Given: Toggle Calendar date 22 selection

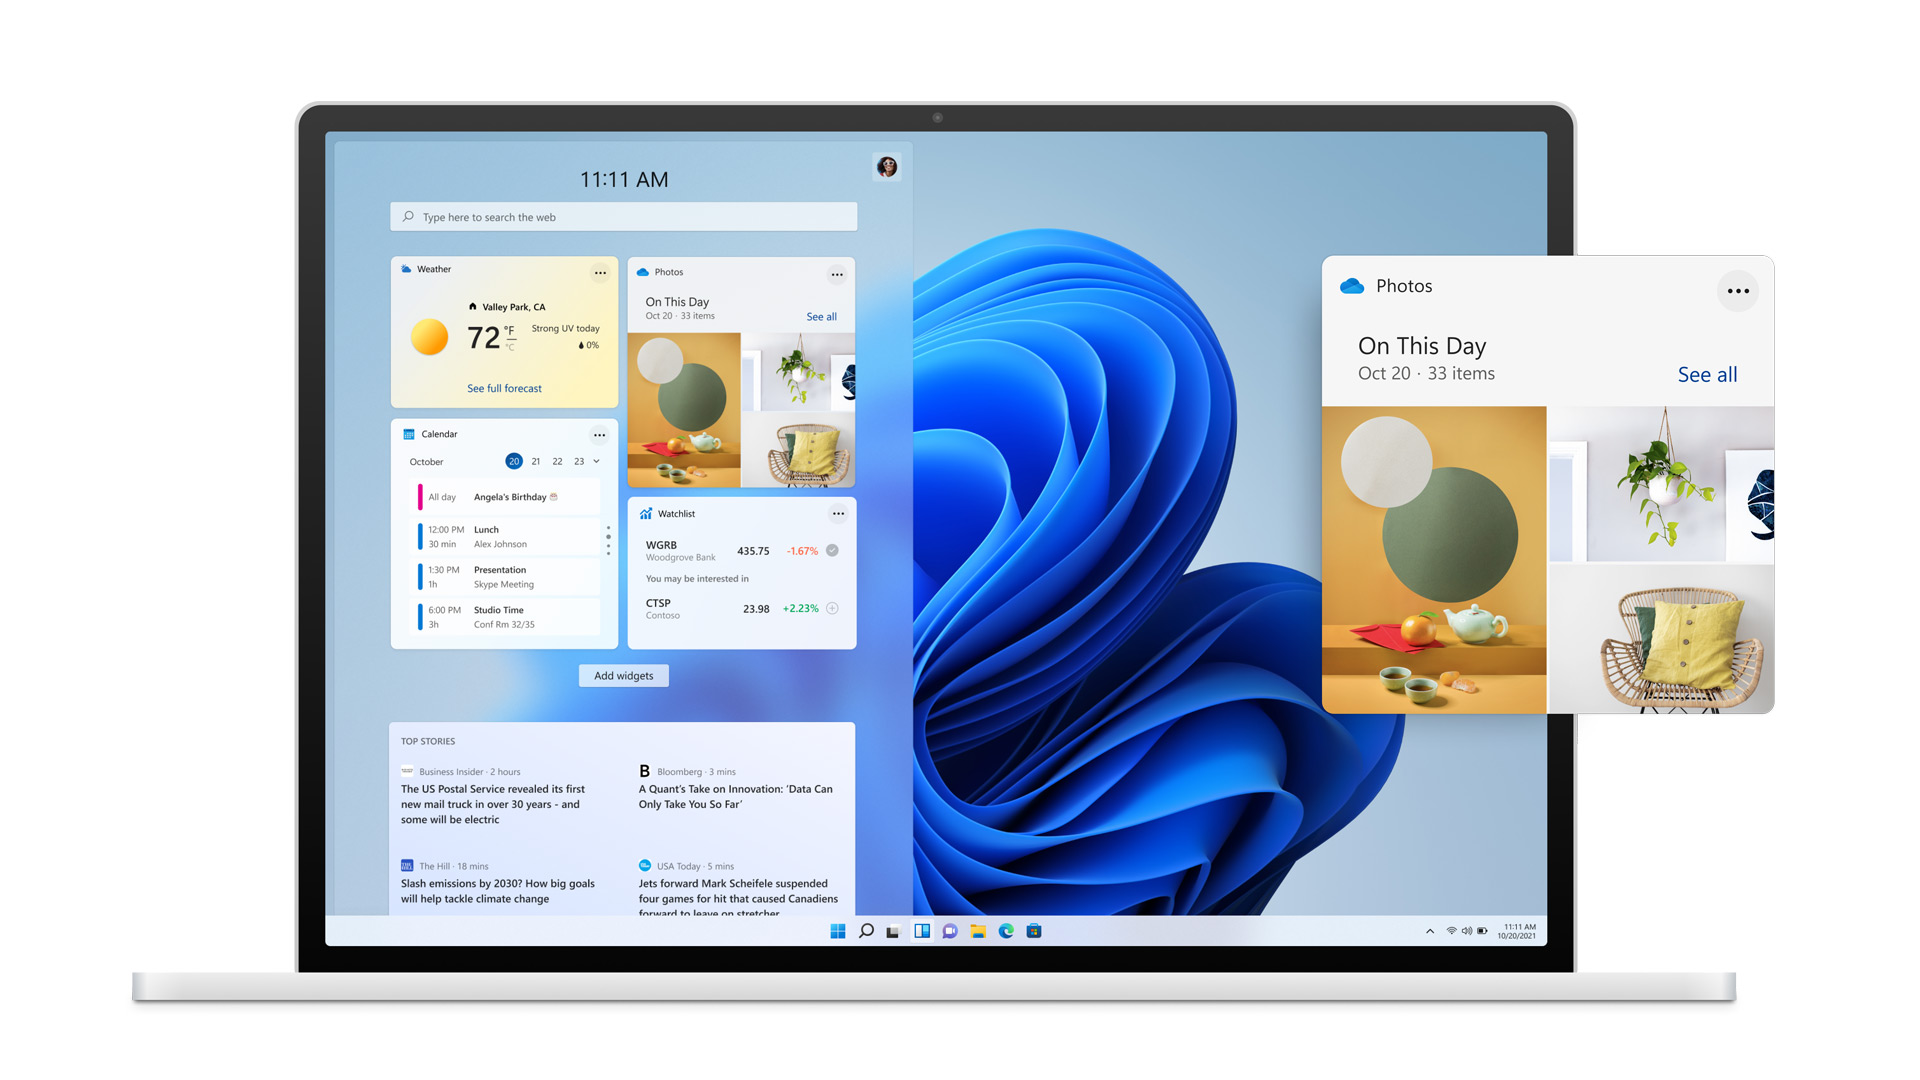Looking at the screenshot, I should point(556,462).
